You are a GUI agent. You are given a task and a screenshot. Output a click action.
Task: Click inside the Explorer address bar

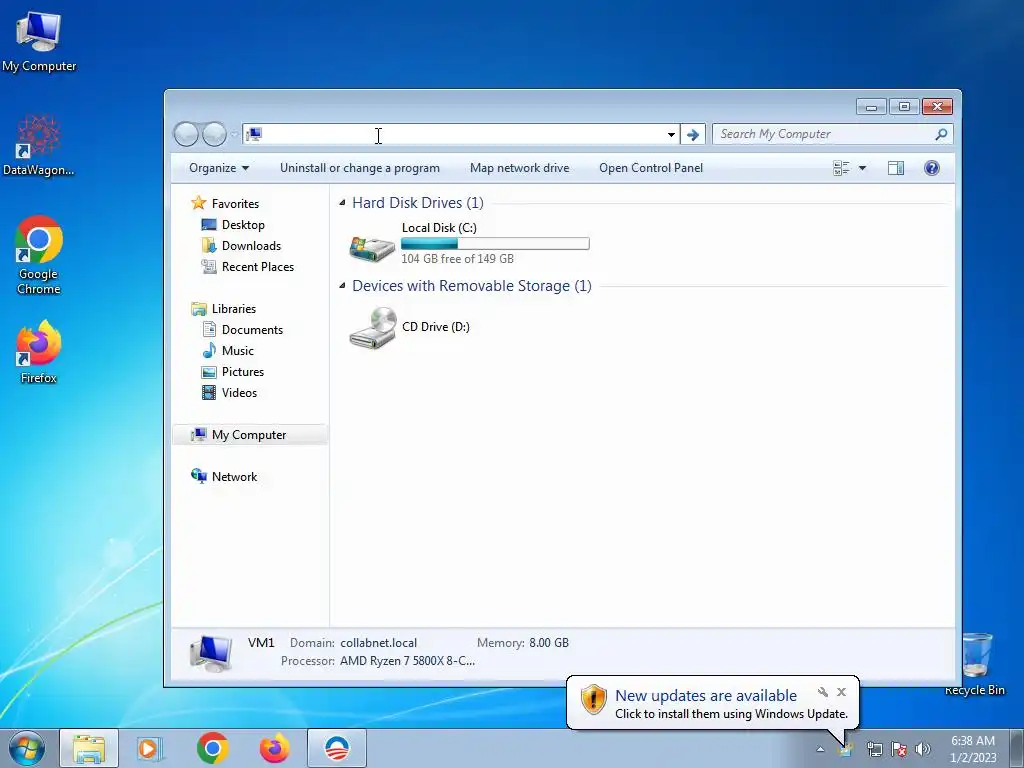pyautogui.click(x=460, y=135)
